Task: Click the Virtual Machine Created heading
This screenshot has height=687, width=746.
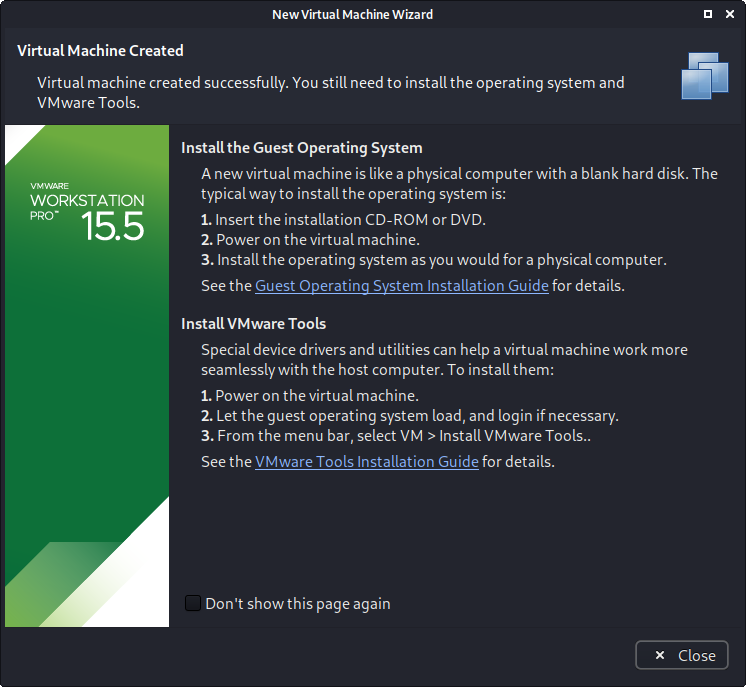Action: point(100,51)
